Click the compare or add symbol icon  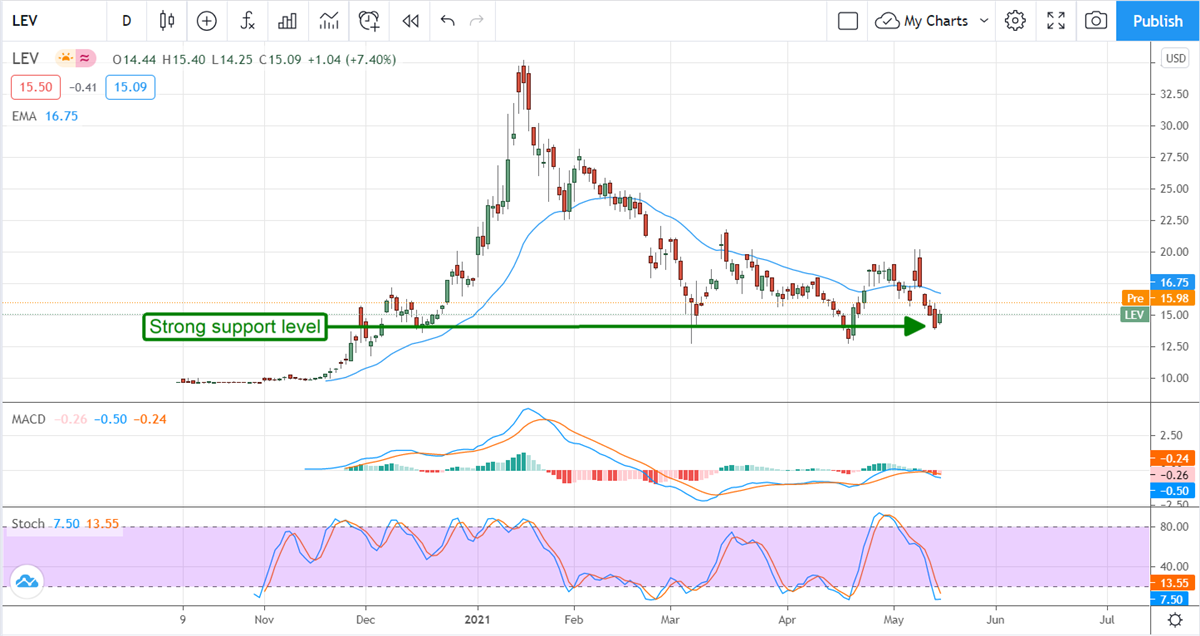206,20
